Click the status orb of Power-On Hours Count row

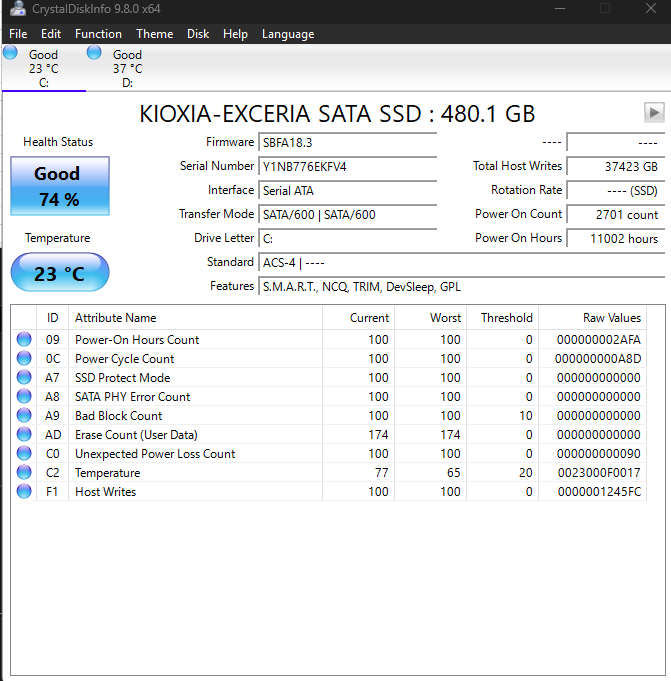[24, 339]
